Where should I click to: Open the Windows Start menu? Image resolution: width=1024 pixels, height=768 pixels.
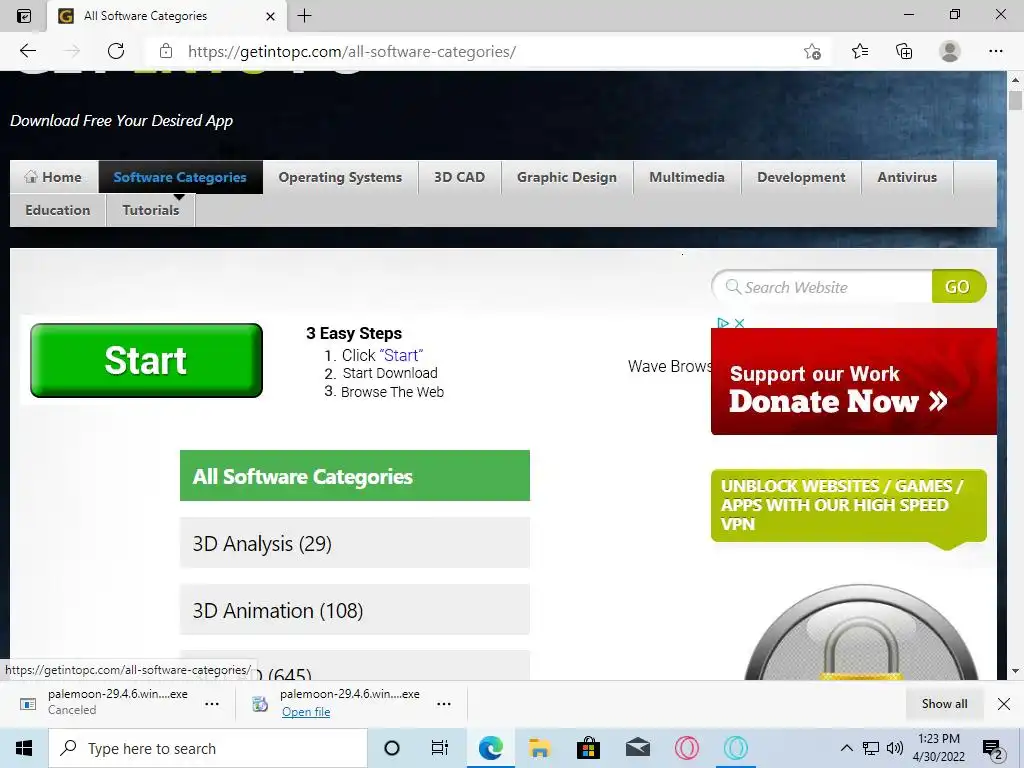24,748
